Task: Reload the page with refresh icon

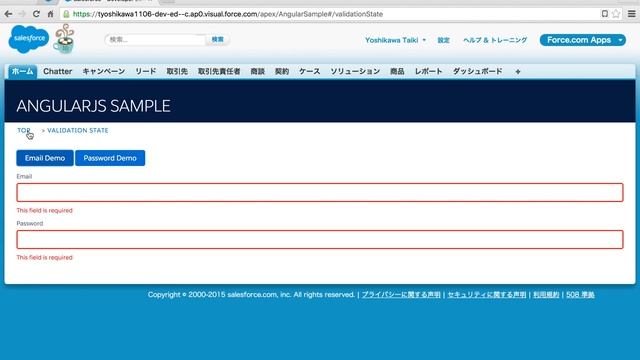Action: click(x=36, y=14)
